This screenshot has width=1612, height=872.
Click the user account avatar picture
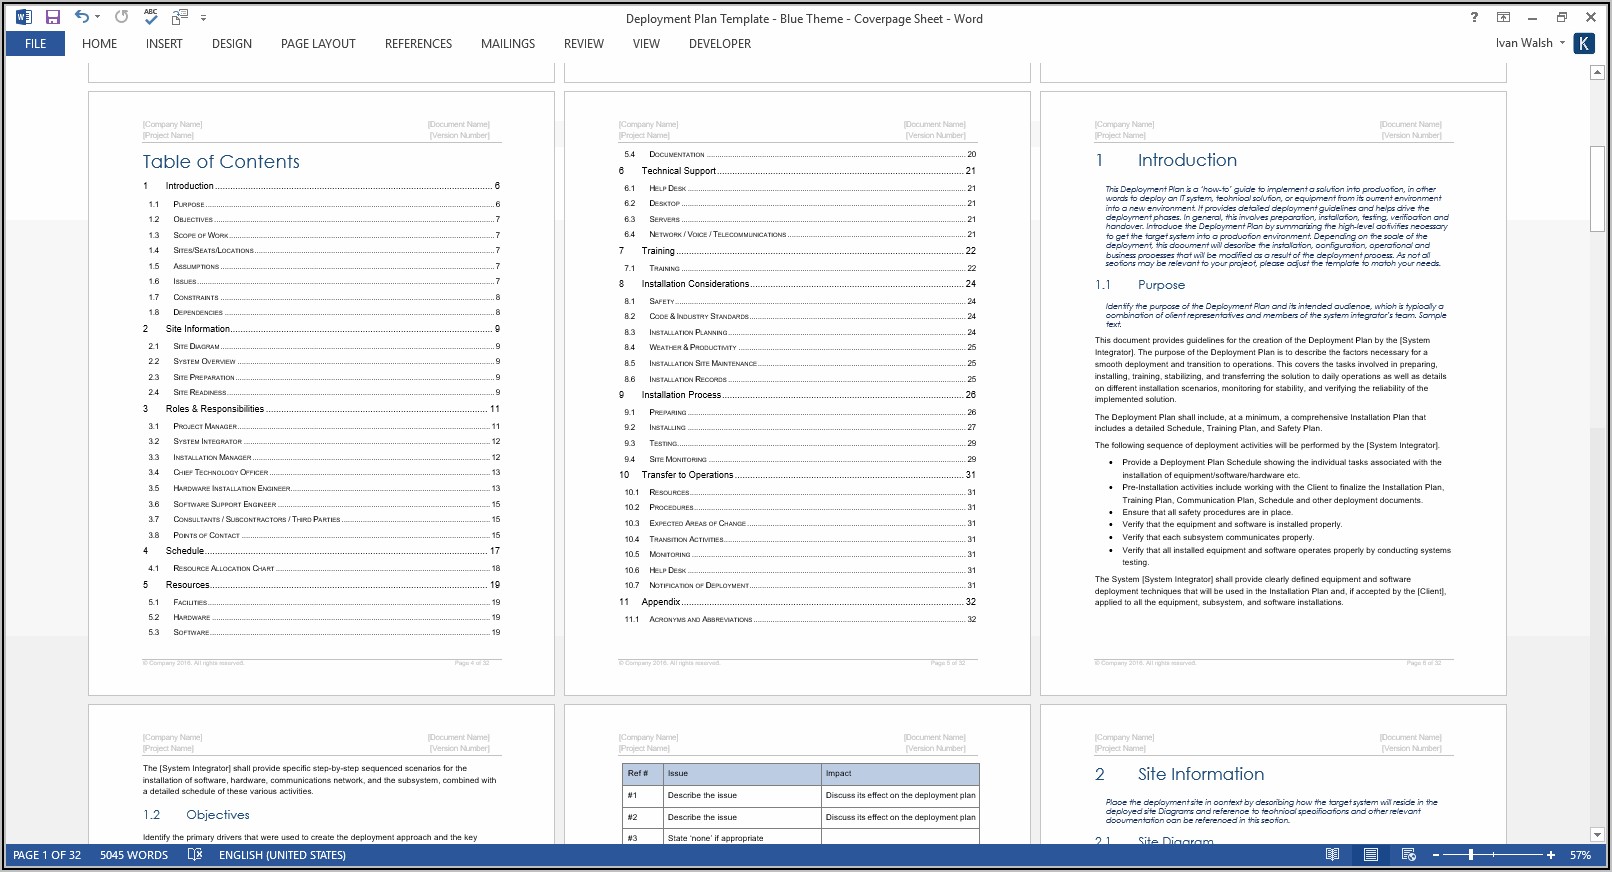(1584, 43)
